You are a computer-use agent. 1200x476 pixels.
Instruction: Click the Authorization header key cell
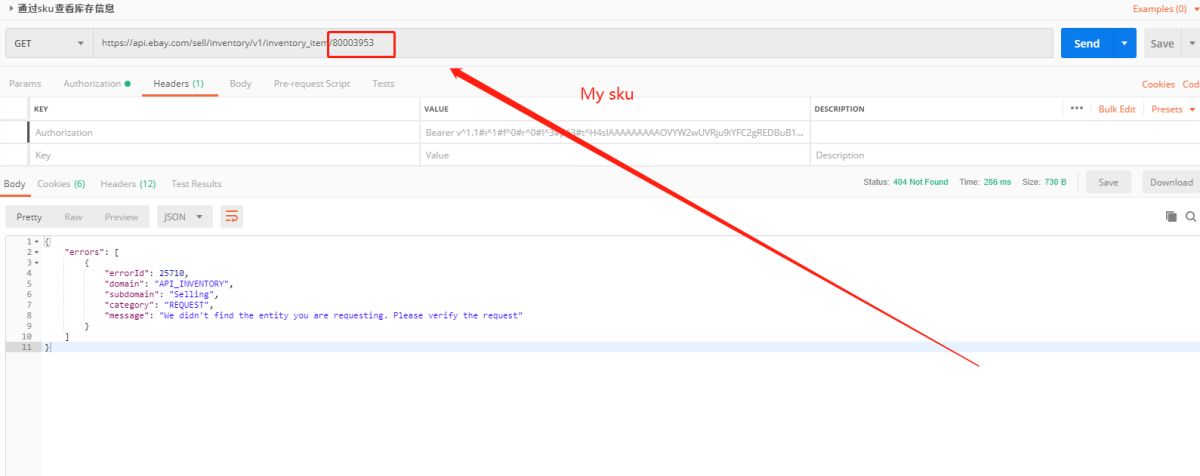(224, 132)
